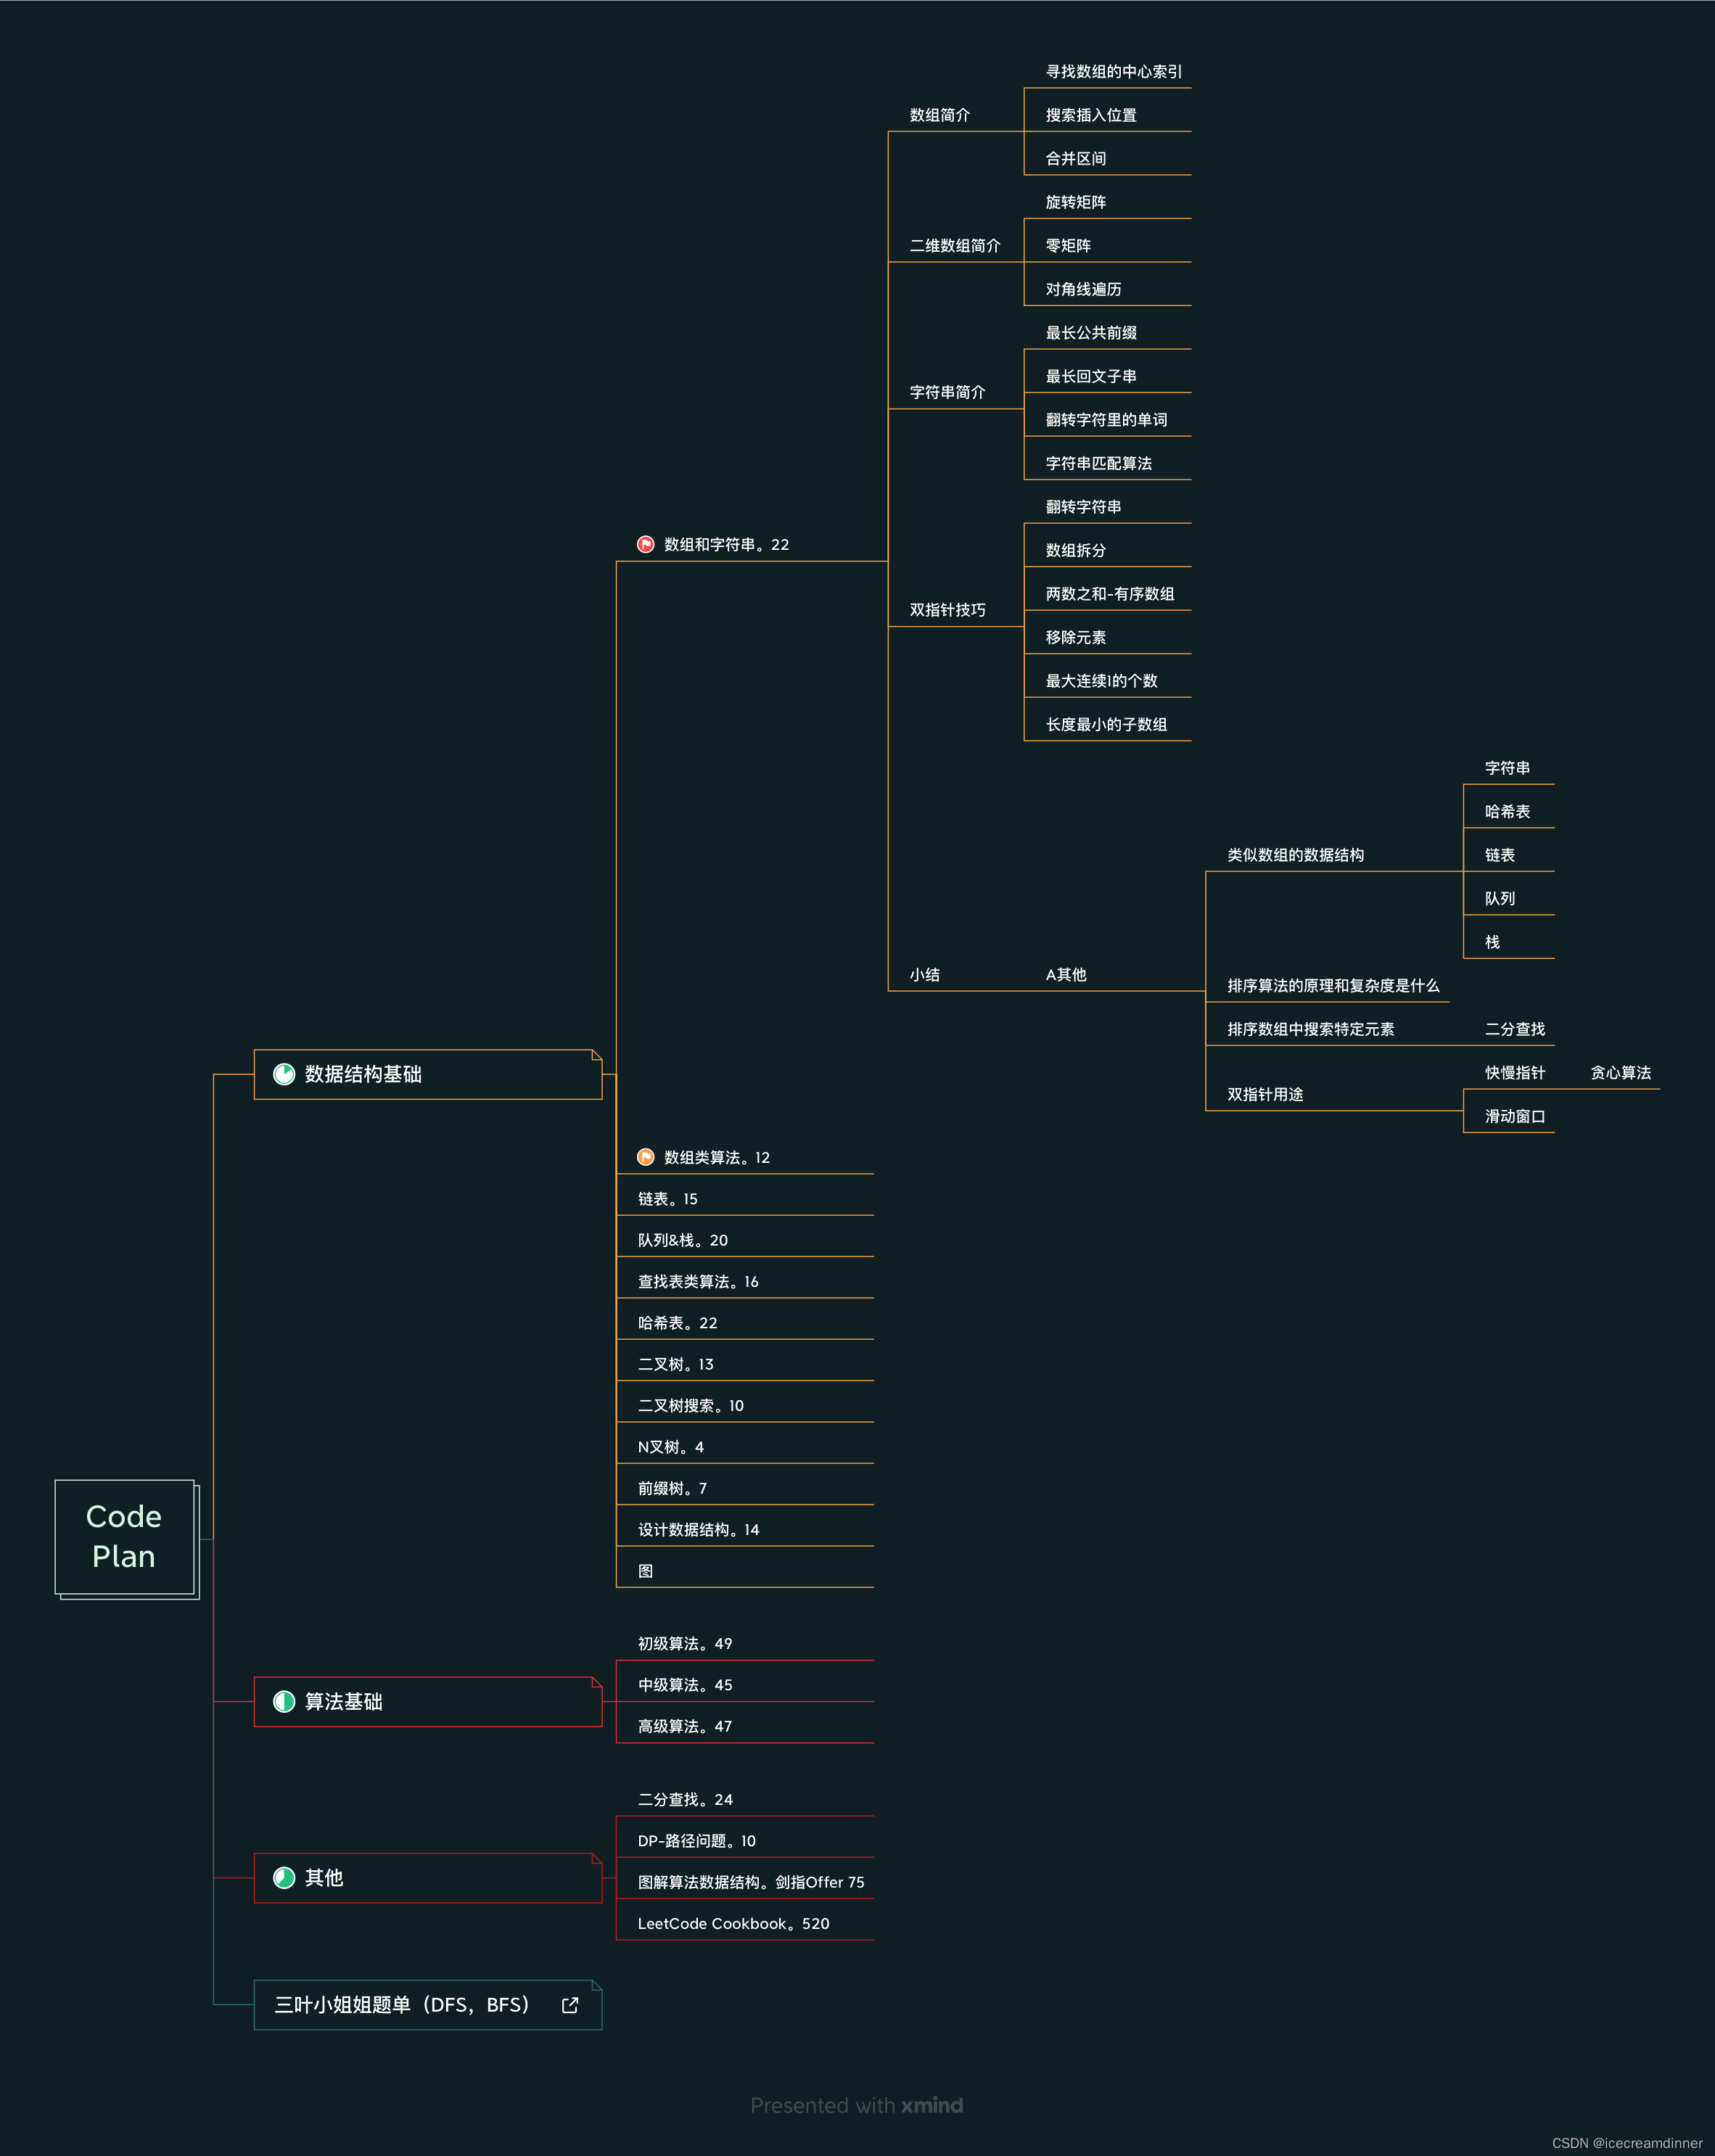Click 最大连续1的个数 leaf
Screen dimensions: 1715x2156
(1101, 680)
